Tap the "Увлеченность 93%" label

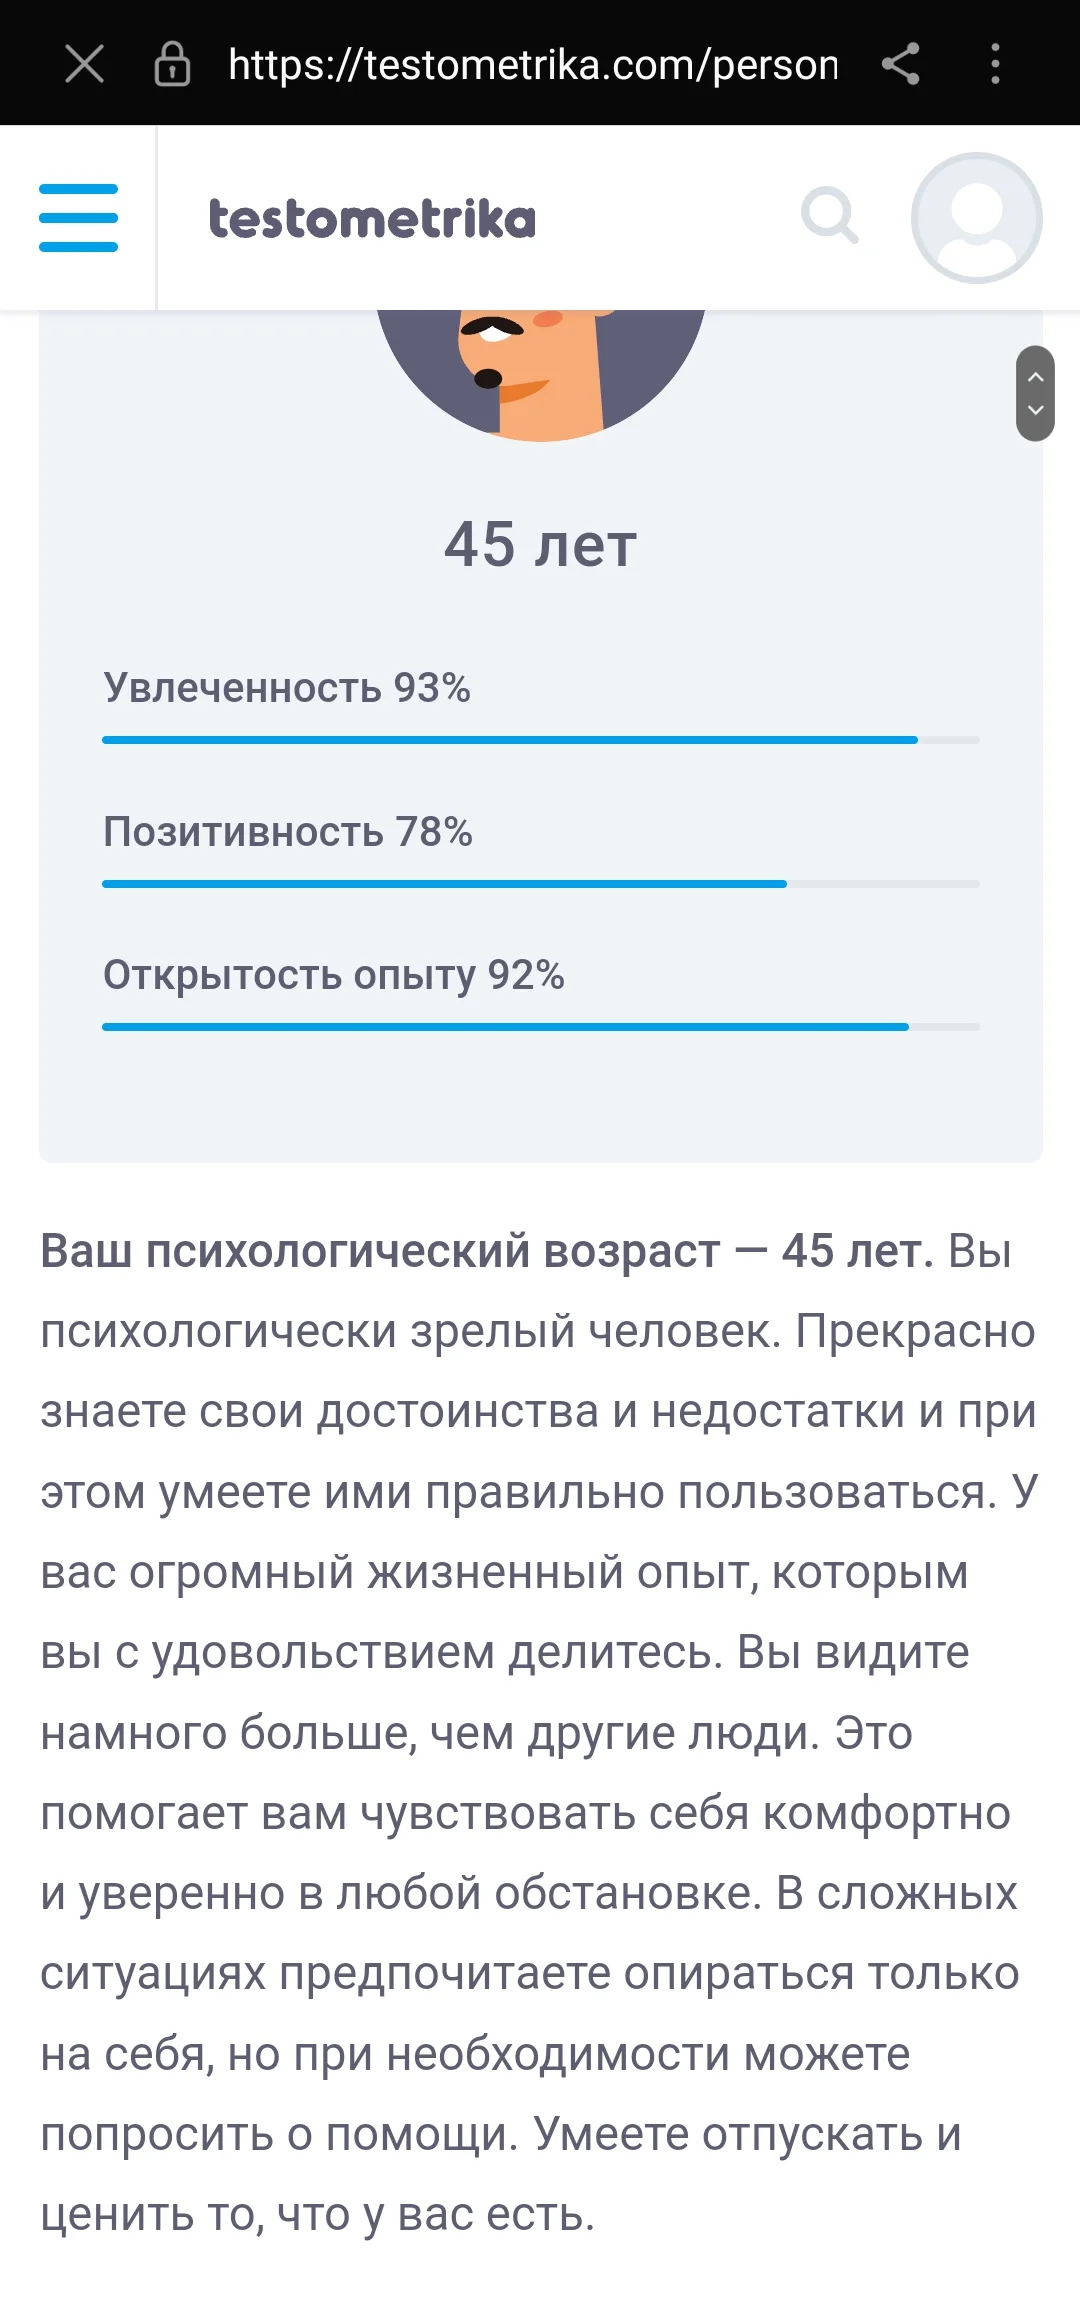click(287, 688)
